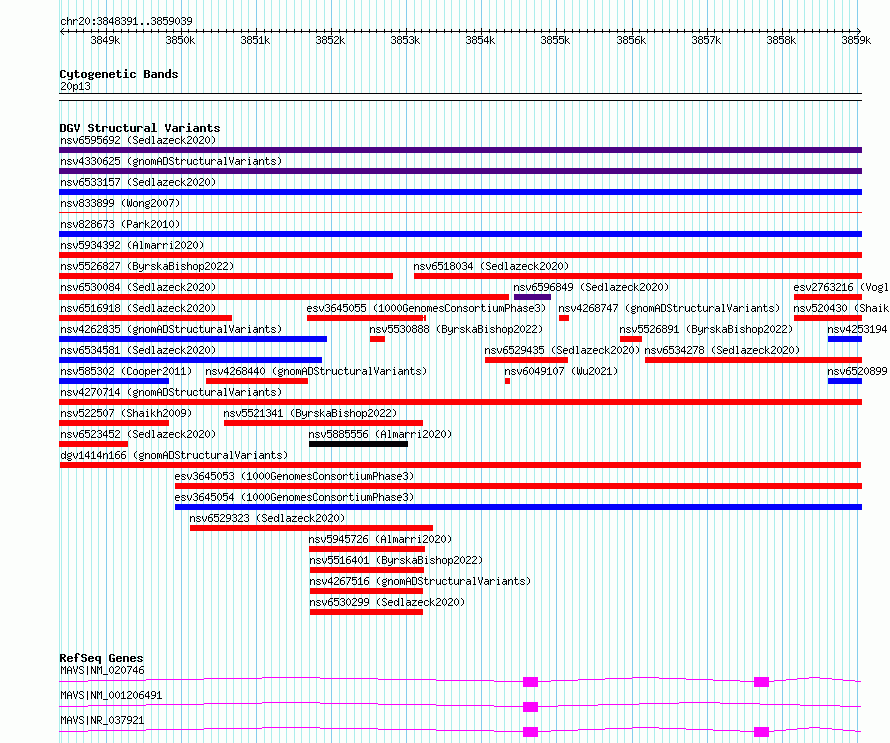The width and height of the screenshot is (890, 743).
Task: Click the 3855k ruler position
Action: click(555, 40)
